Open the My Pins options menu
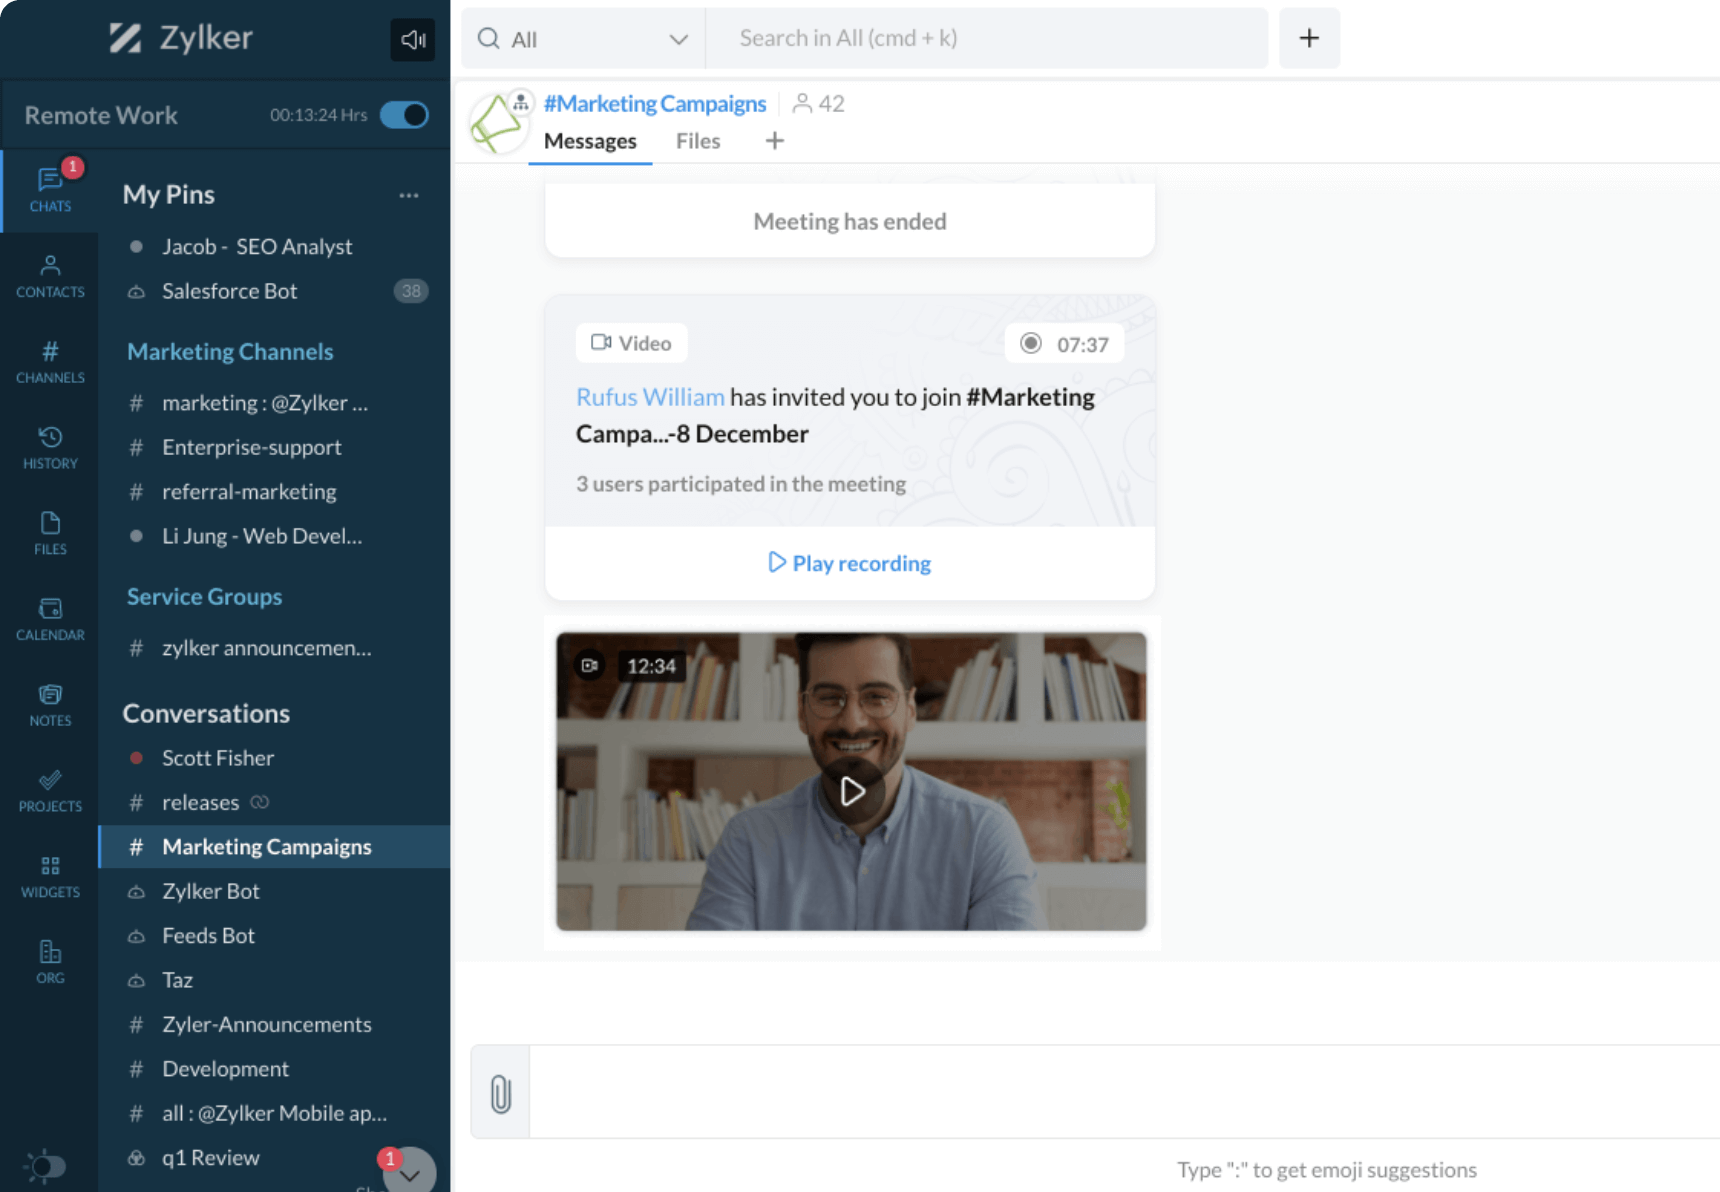This screenshot has width=1720, height=1192. click(408, 195)
